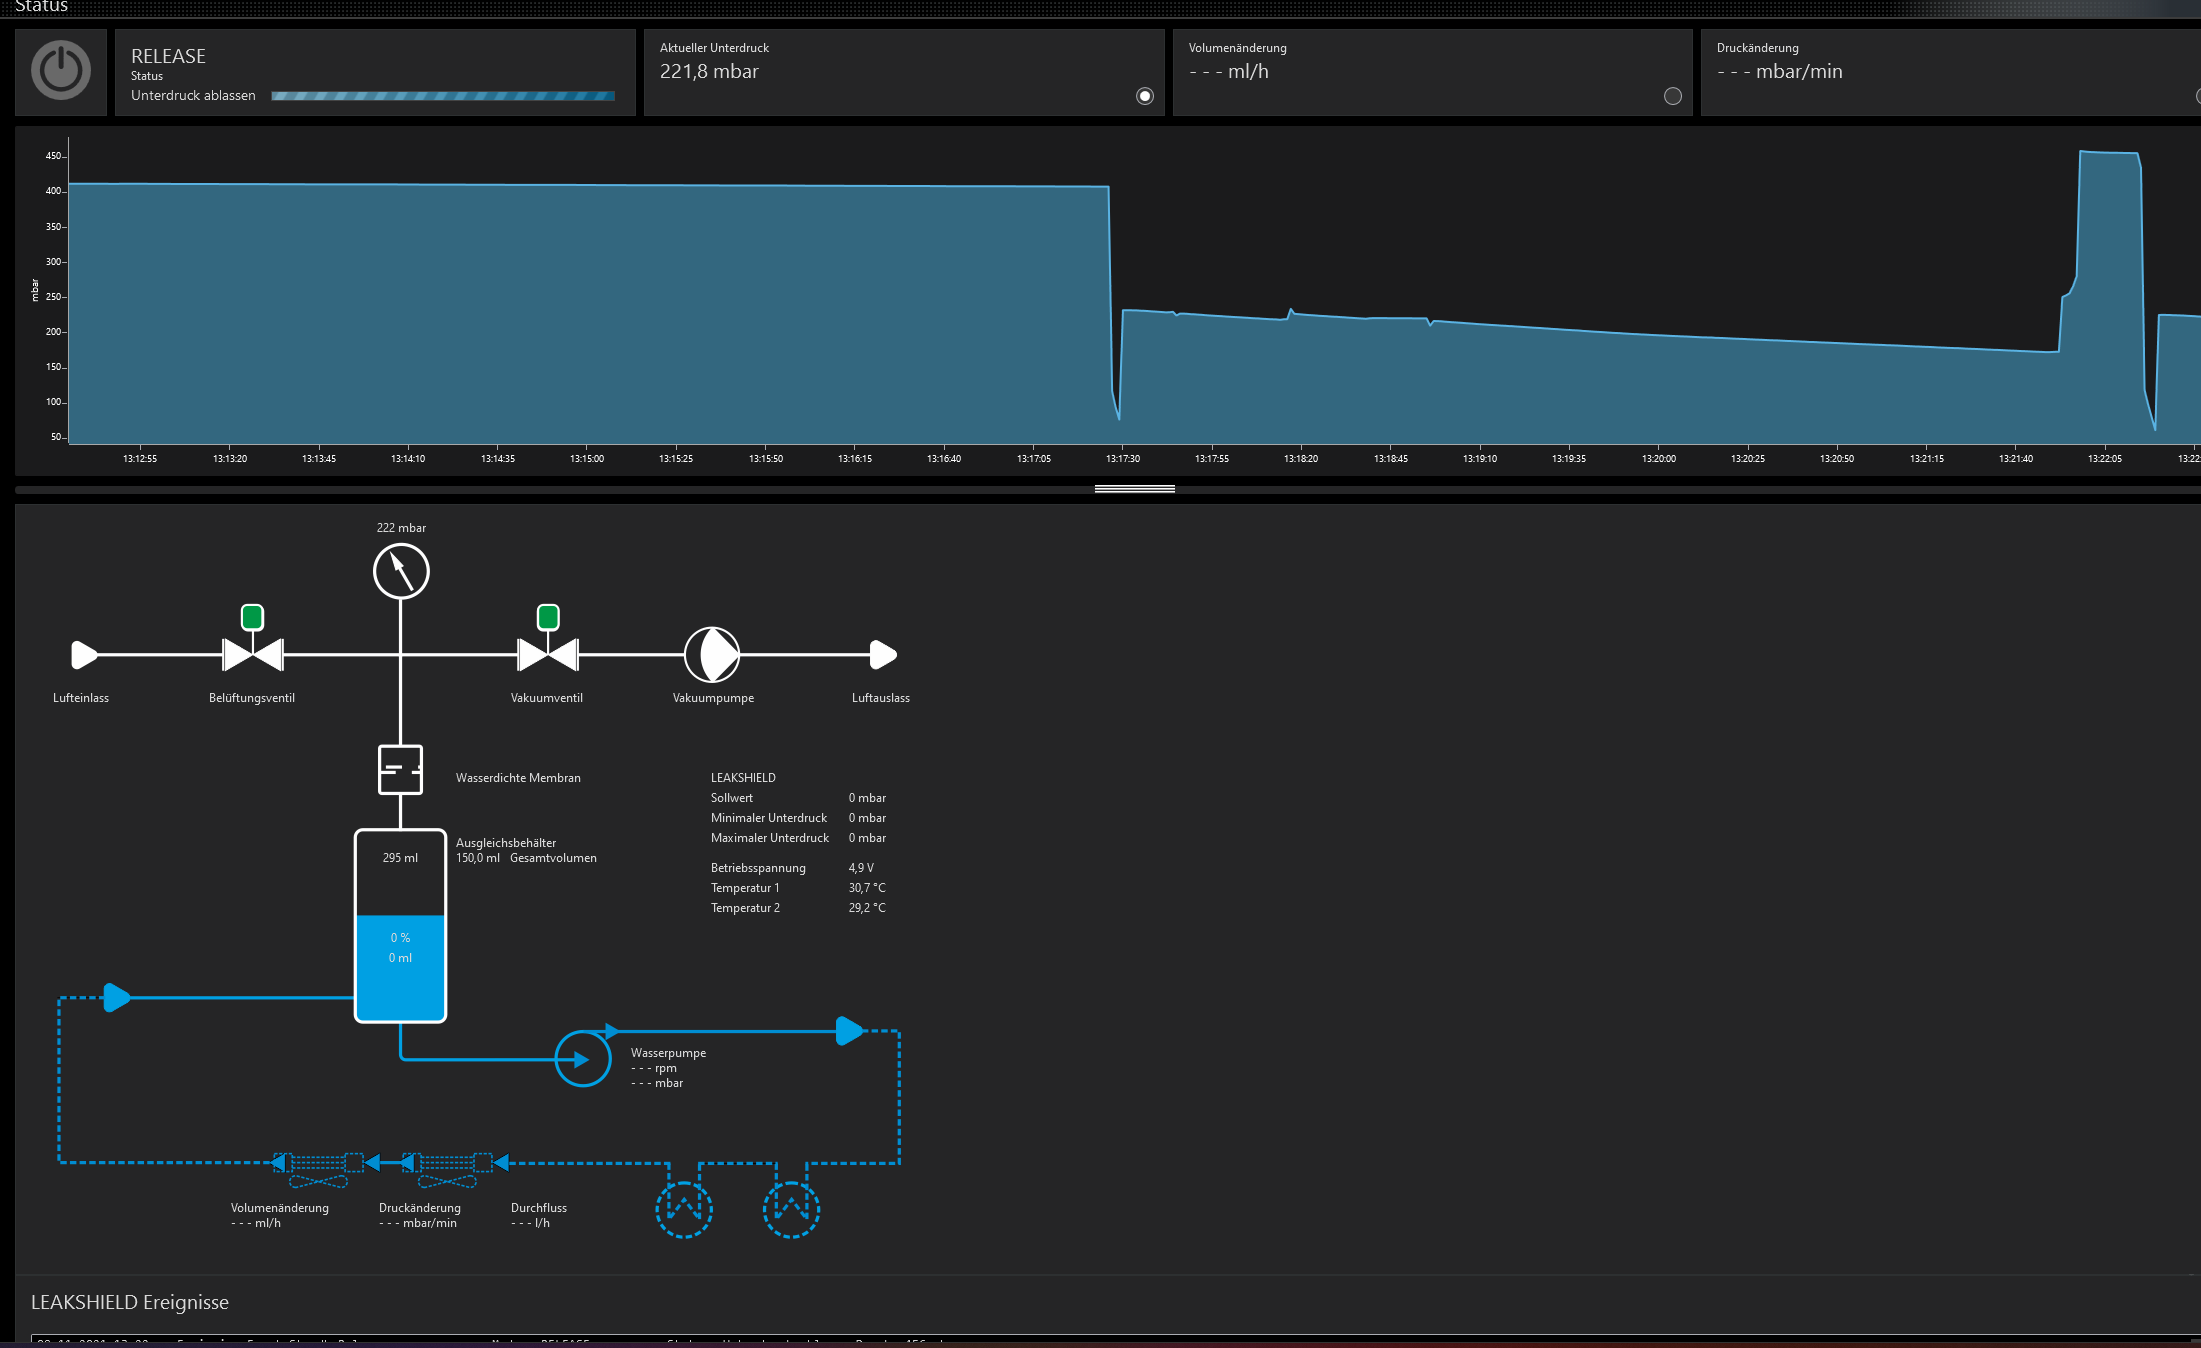The width and height of the screenshot is (2201, 1348).
Task: Select the Aktueller Unterdruck chart radio button
Action: (x=1145, y=96)
